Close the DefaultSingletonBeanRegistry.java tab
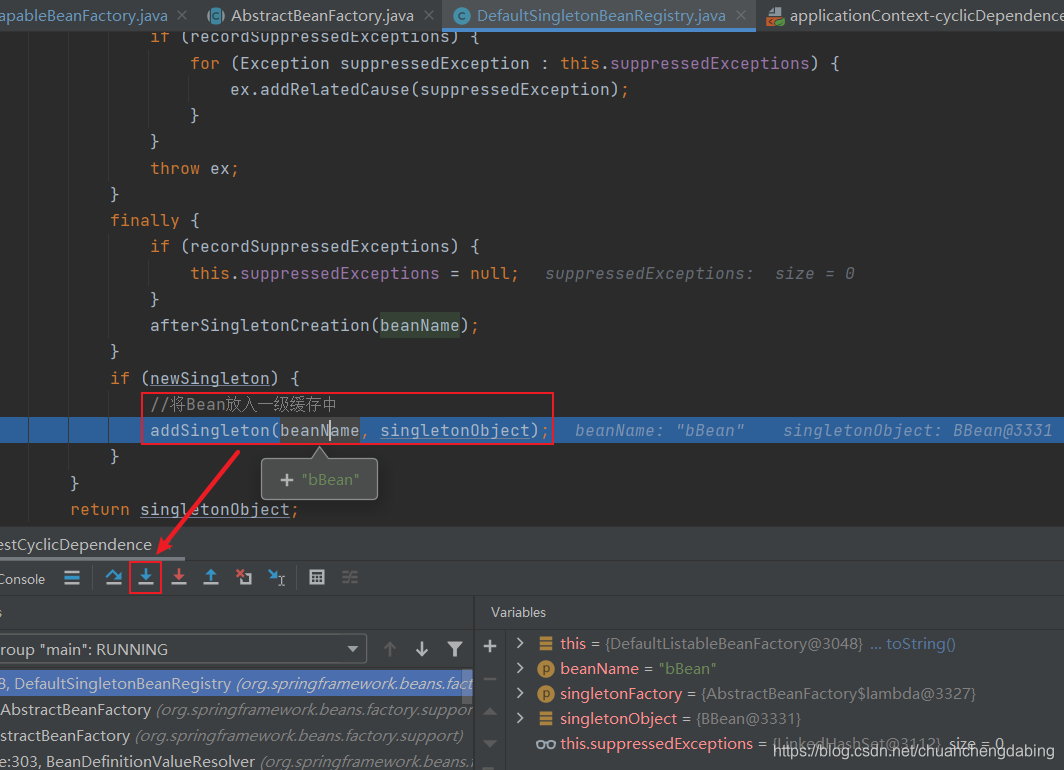The height and width of the screenshot is (770, 1064). pyautogui.click(x=741, y=15)
